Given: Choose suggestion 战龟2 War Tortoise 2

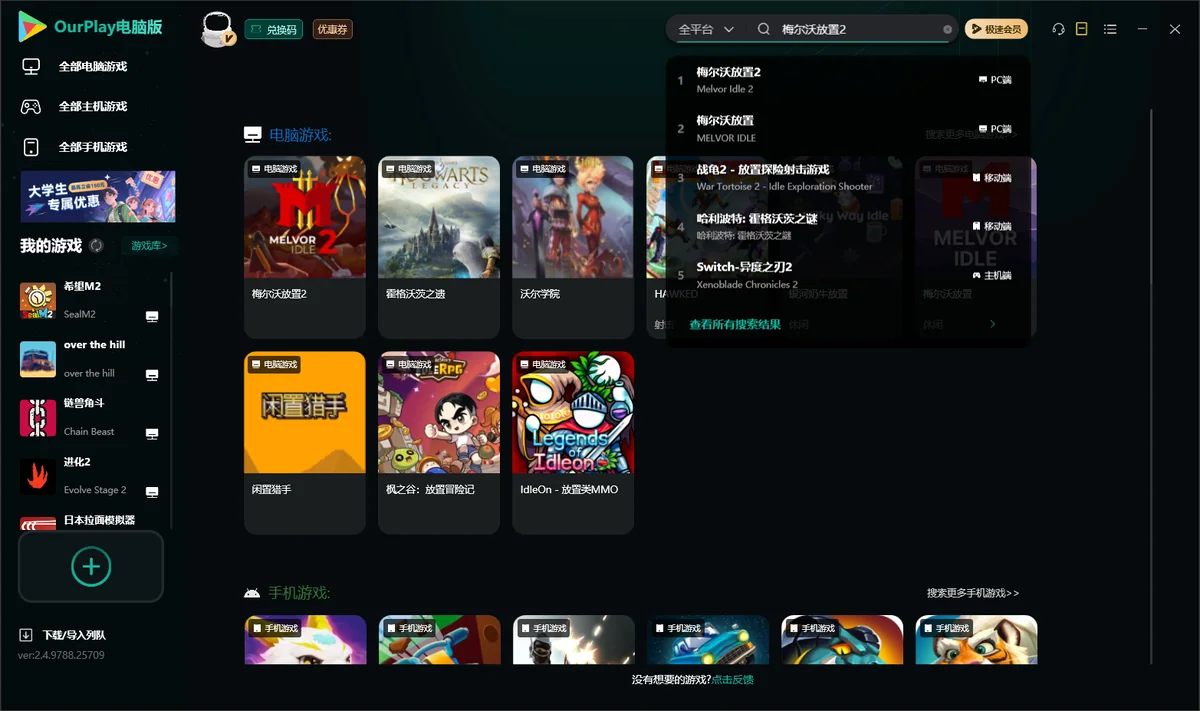Looking at the screenshot, I should tap(848, 178).
